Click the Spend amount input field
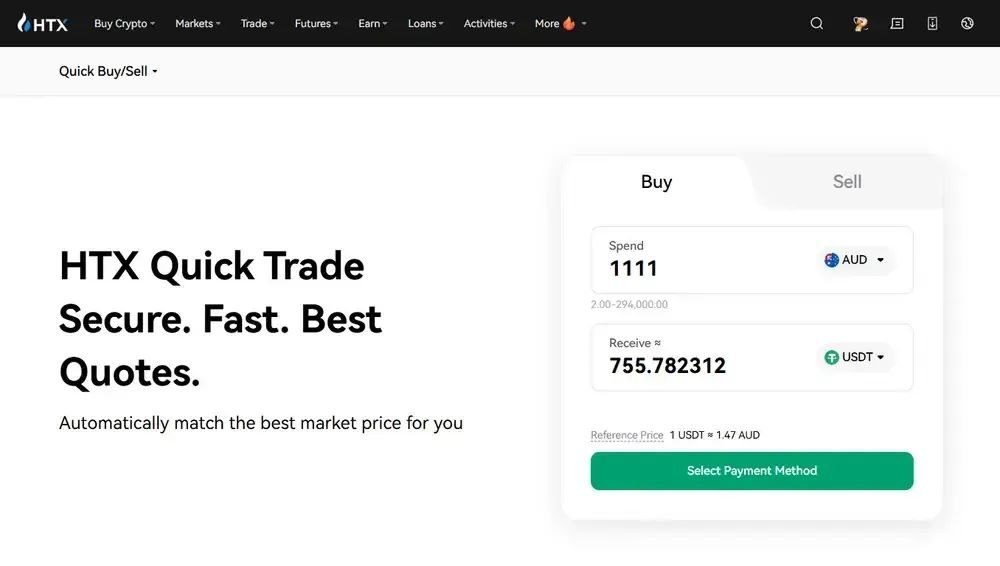 point(700,268)
